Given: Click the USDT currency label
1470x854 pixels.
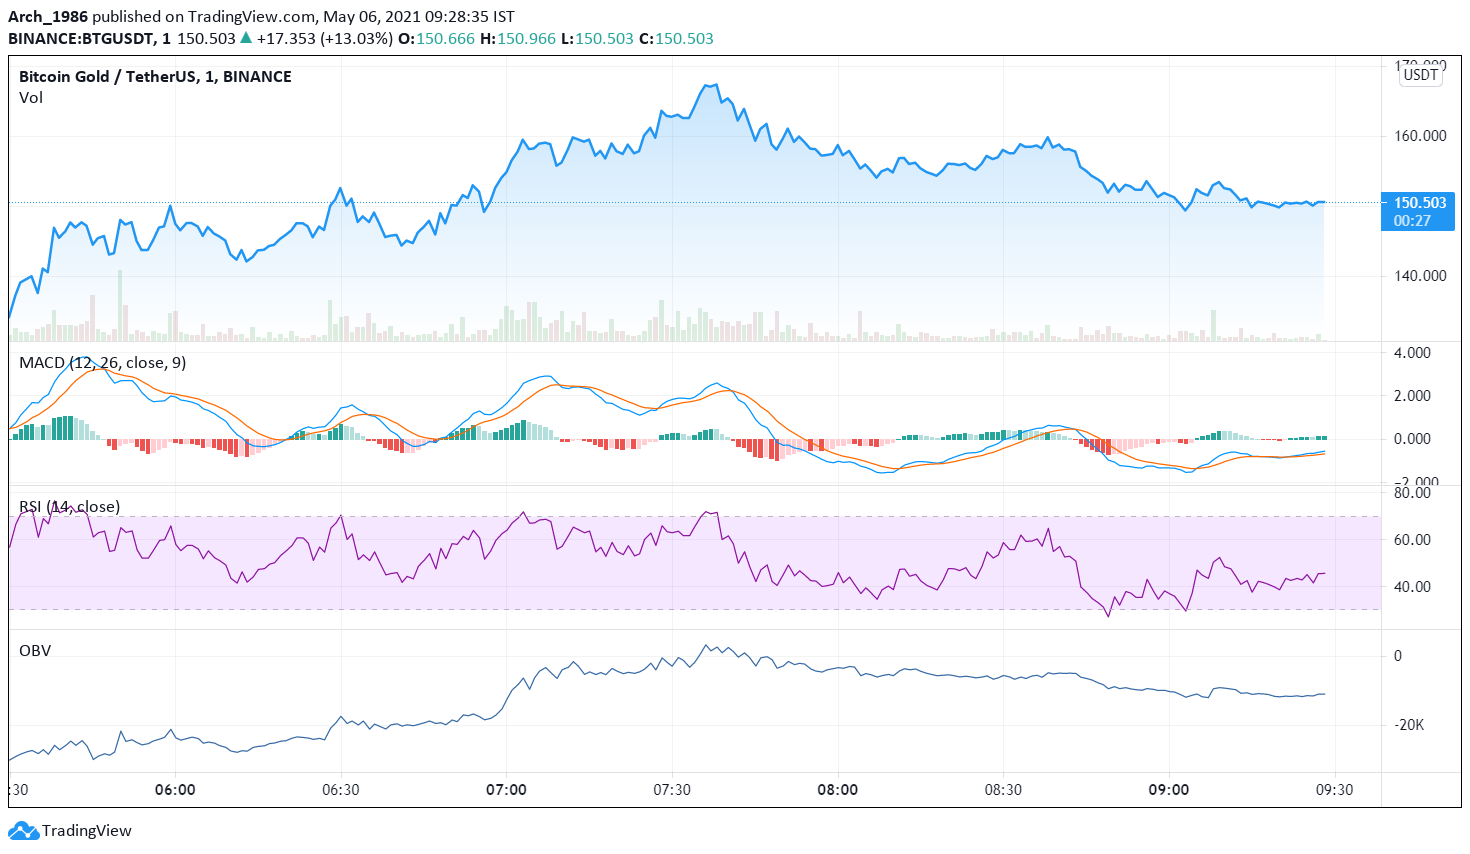Looking at the screenshot, I should coord(1420,75).
